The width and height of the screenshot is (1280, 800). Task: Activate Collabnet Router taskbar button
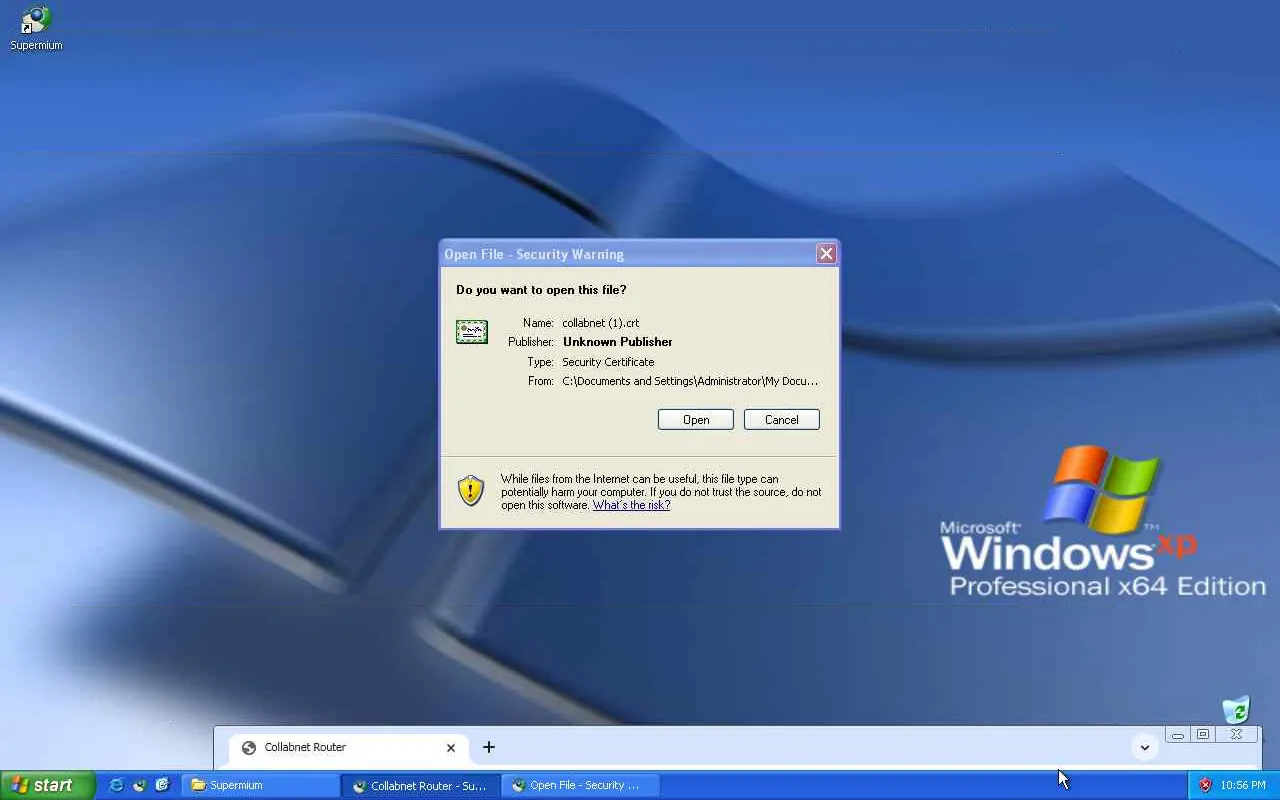point(420,785)
